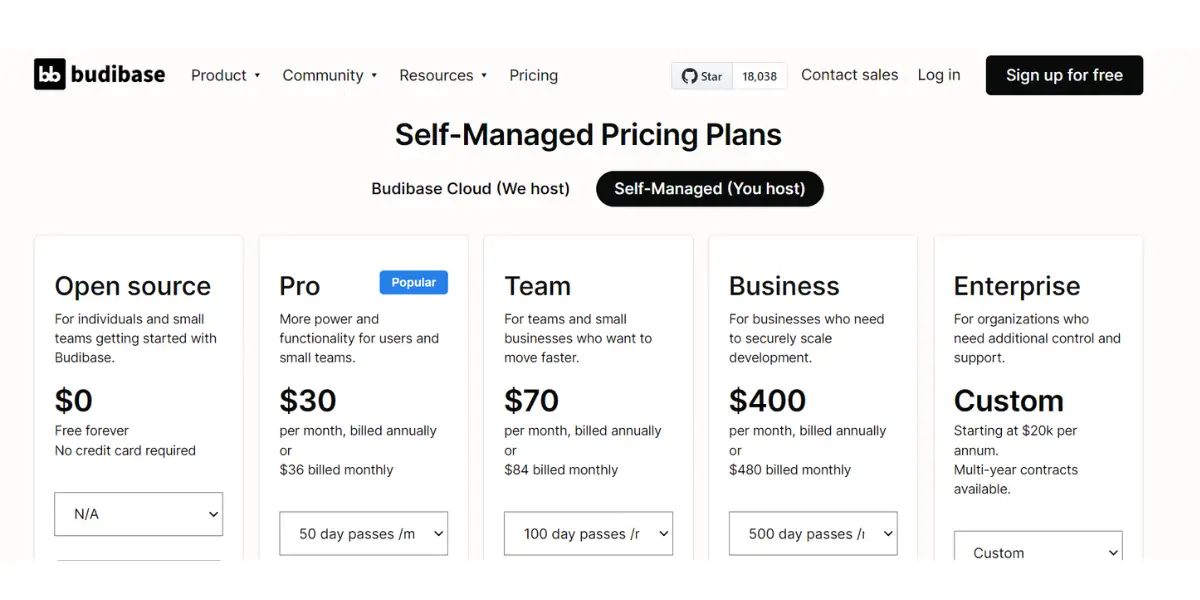The height and width of the screenshot is (600, 1200).
Task: Click the 18,038 star count badge
Action: click(x=760, y=76)
